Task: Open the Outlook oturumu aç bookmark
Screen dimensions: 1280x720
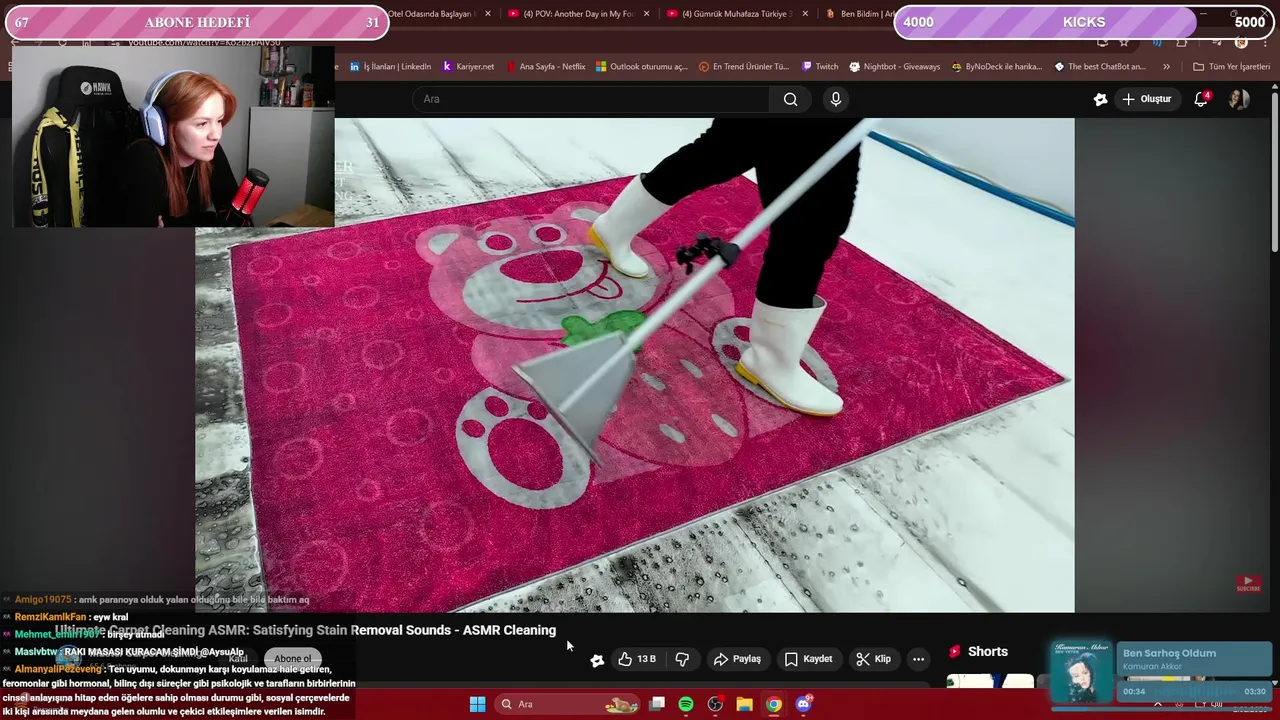Action: point(641,67)
